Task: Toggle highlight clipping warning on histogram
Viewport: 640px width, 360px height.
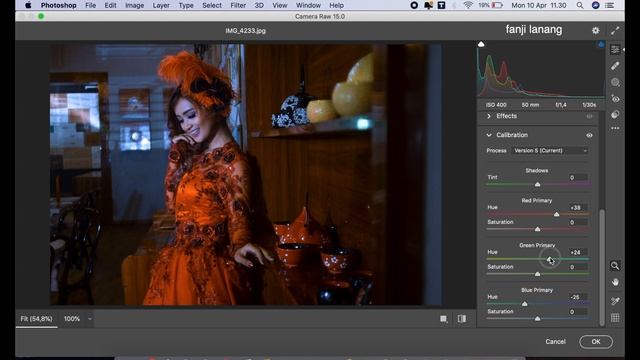Action: (x=601, y=44)
